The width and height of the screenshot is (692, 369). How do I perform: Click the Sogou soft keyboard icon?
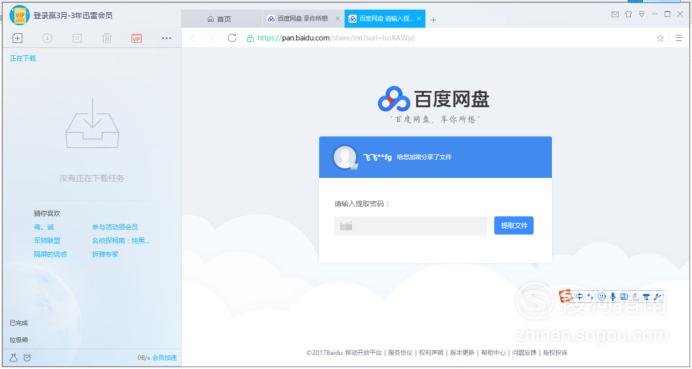tap(624, 297)
